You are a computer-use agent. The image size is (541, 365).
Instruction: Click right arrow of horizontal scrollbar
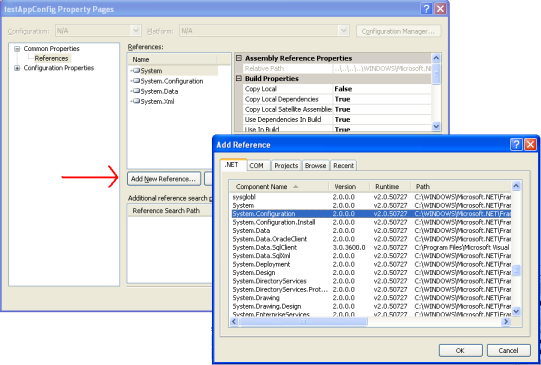click(506, 322)
